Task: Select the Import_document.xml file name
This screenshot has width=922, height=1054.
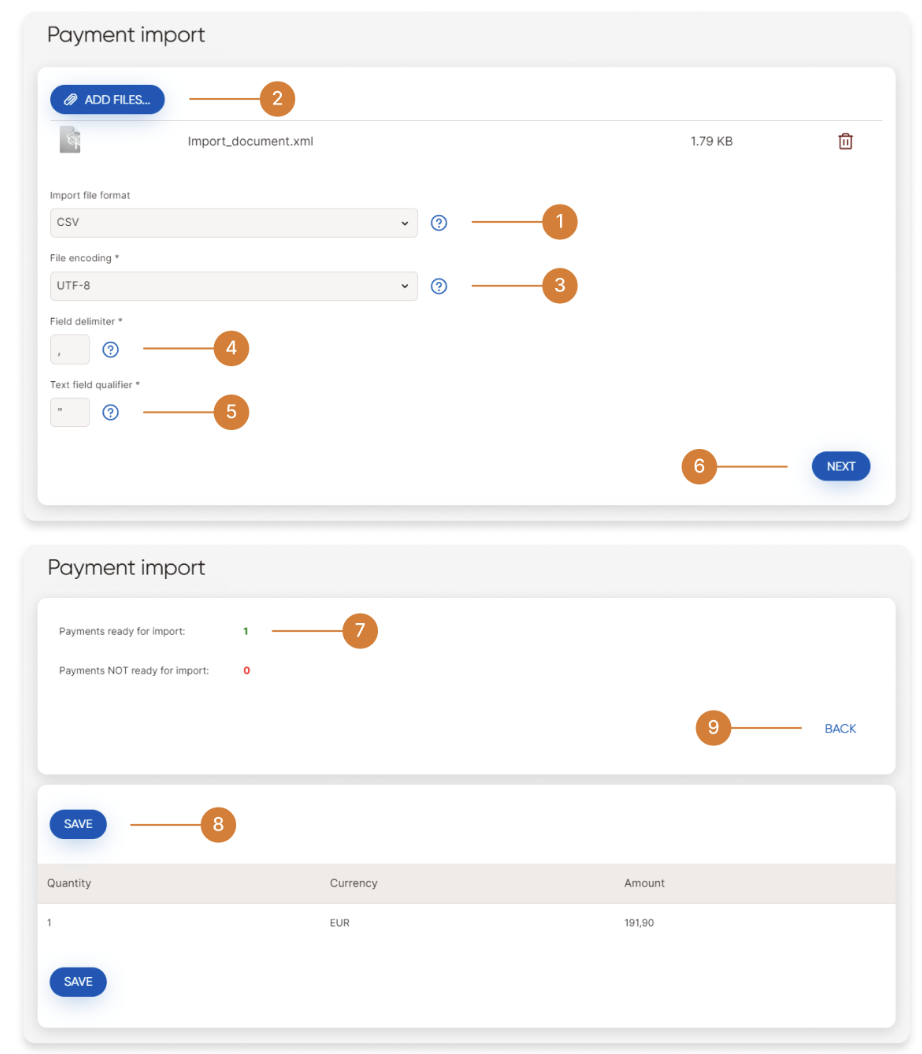Action: point(250,142)
